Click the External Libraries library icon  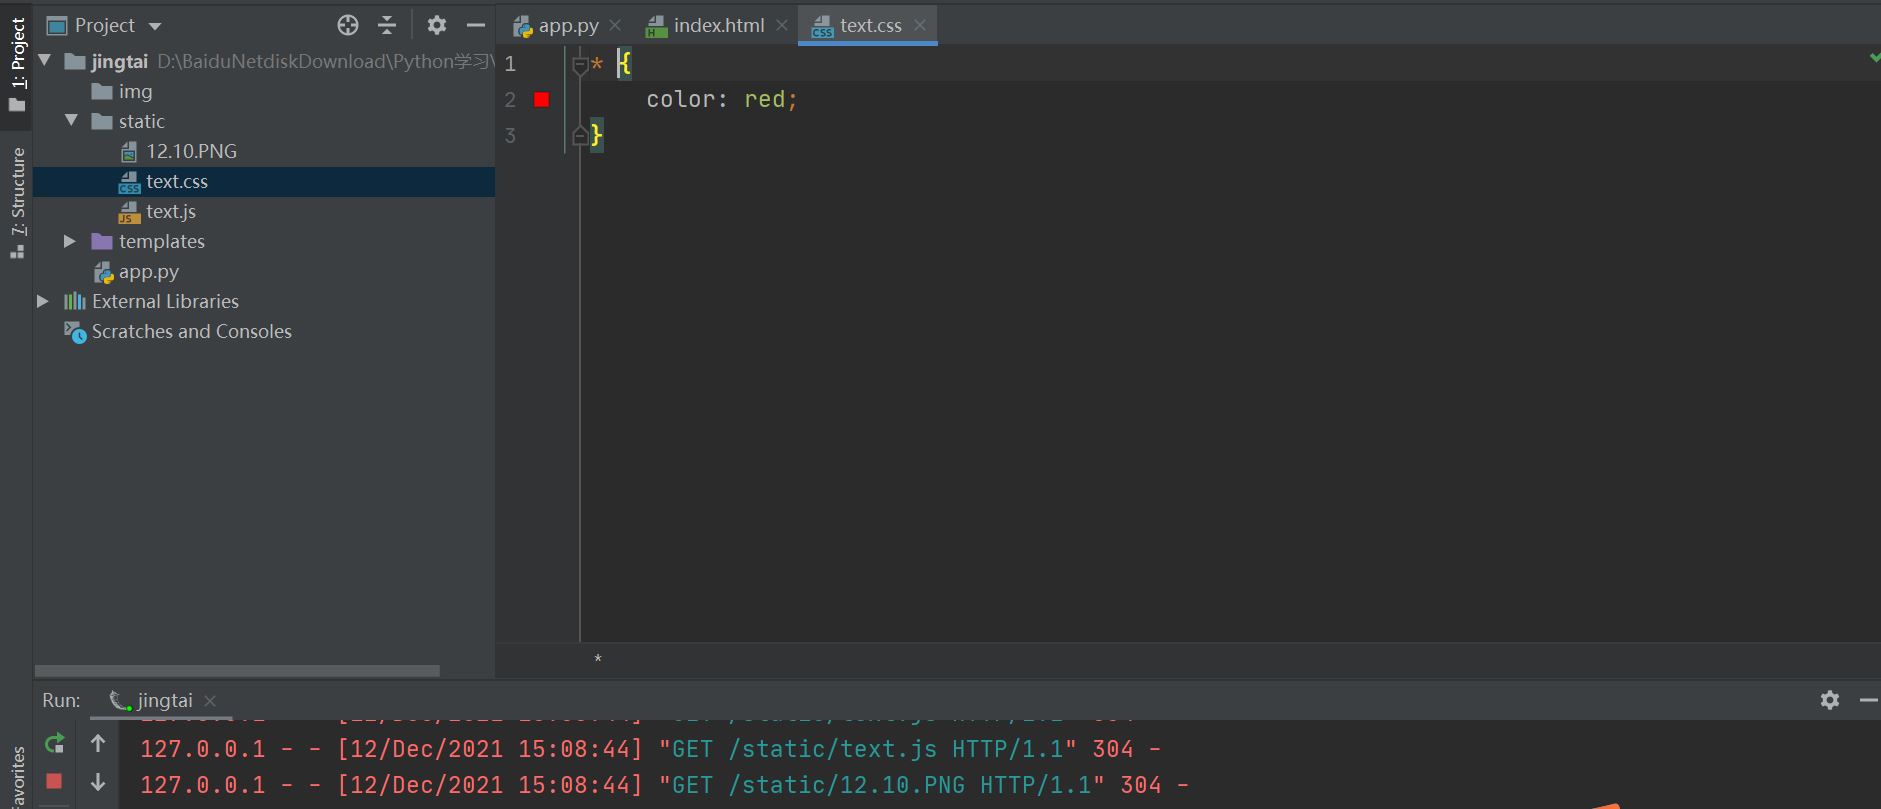[75, 301]
